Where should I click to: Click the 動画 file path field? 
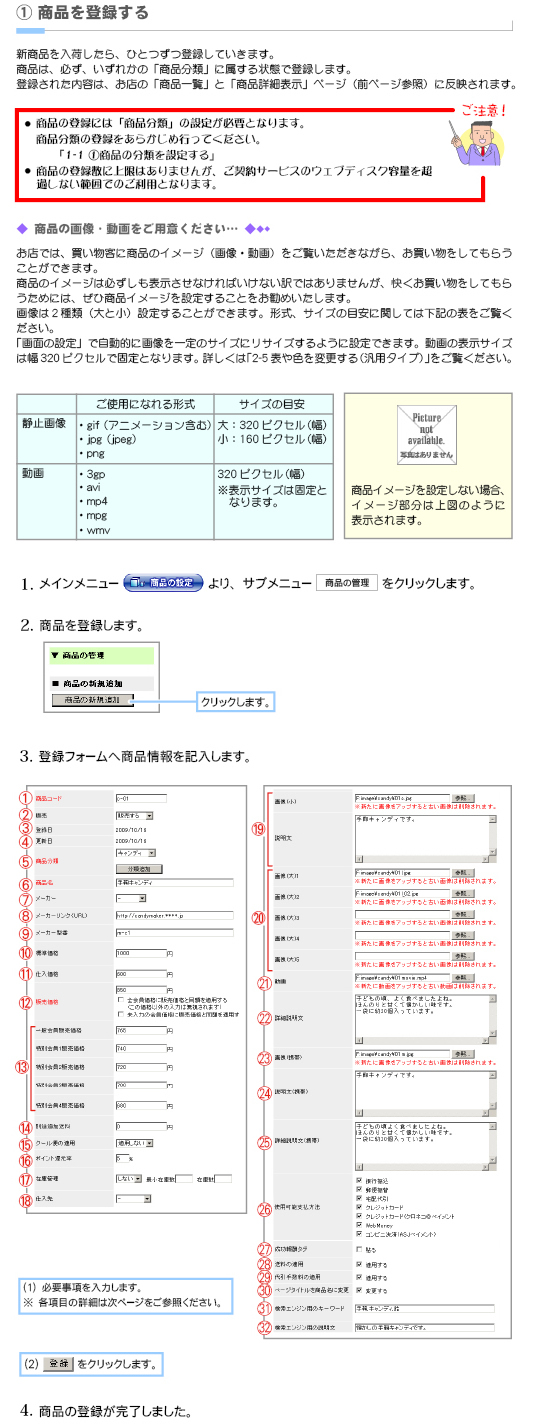(x=403, y=977)
